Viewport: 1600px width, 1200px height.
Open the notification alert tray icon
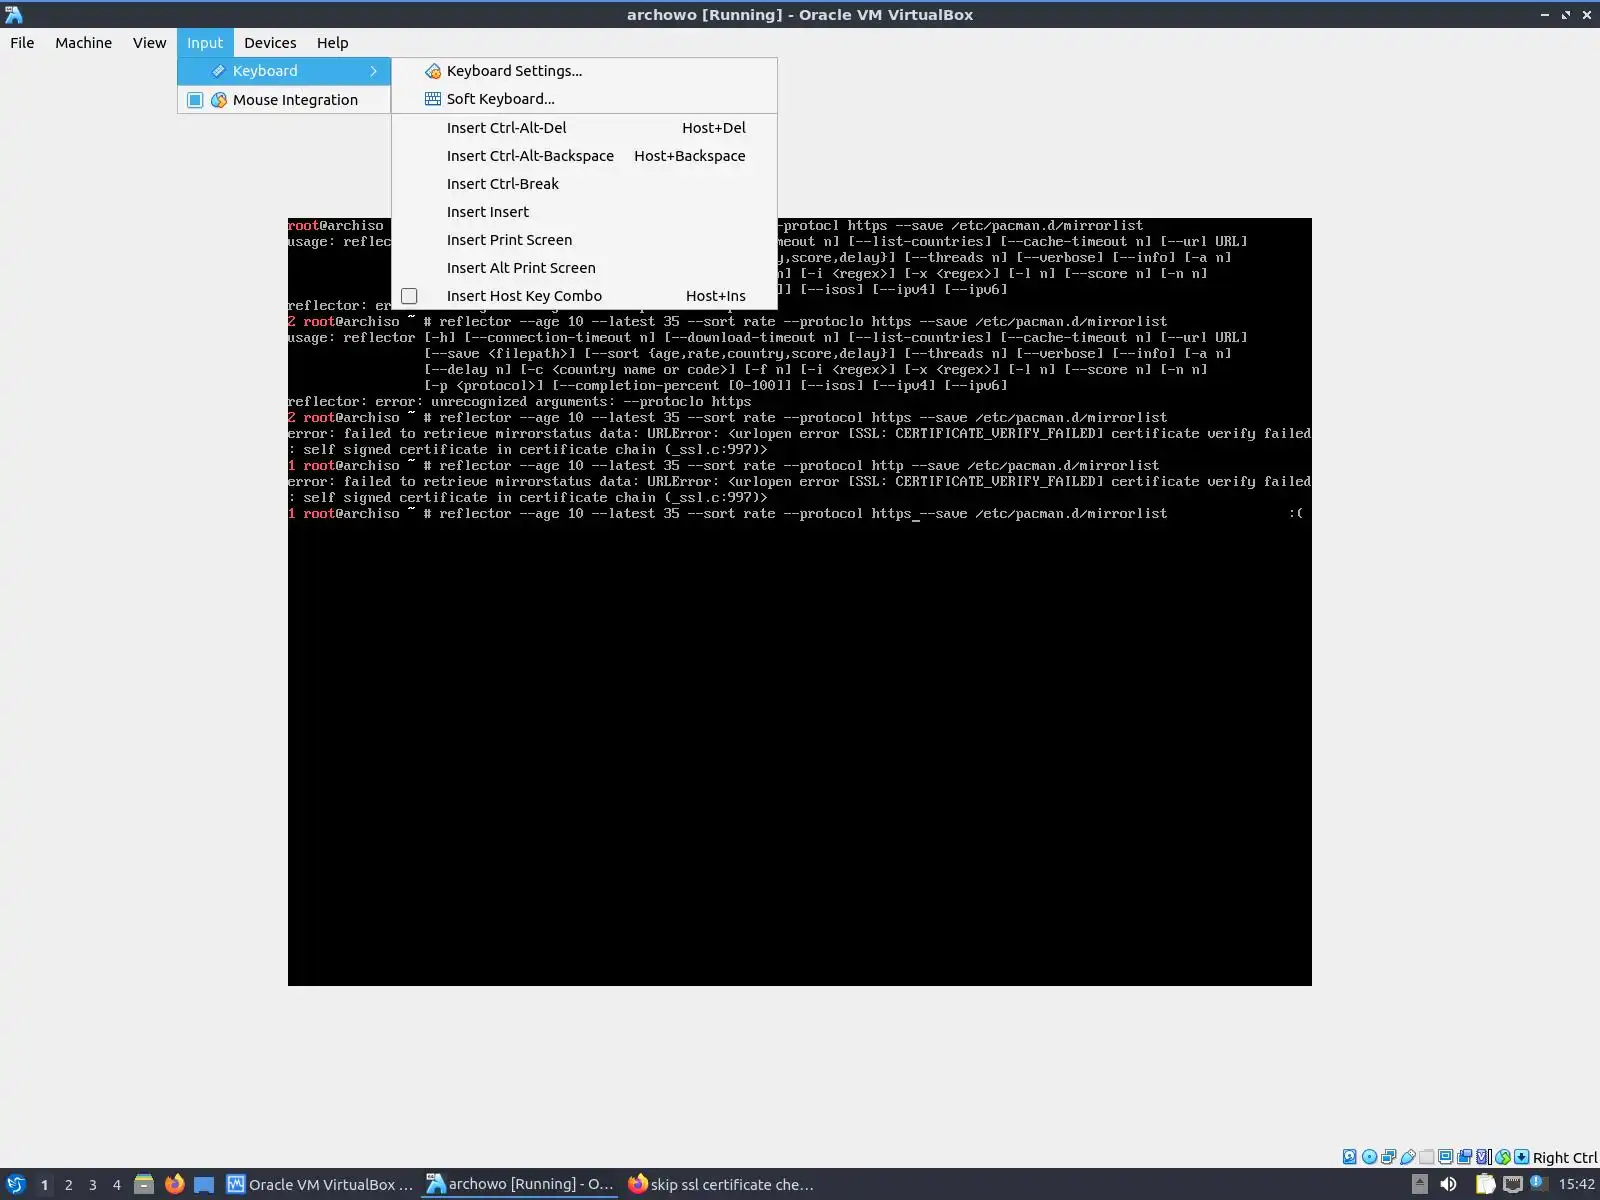click(x=1538, y=1184)
